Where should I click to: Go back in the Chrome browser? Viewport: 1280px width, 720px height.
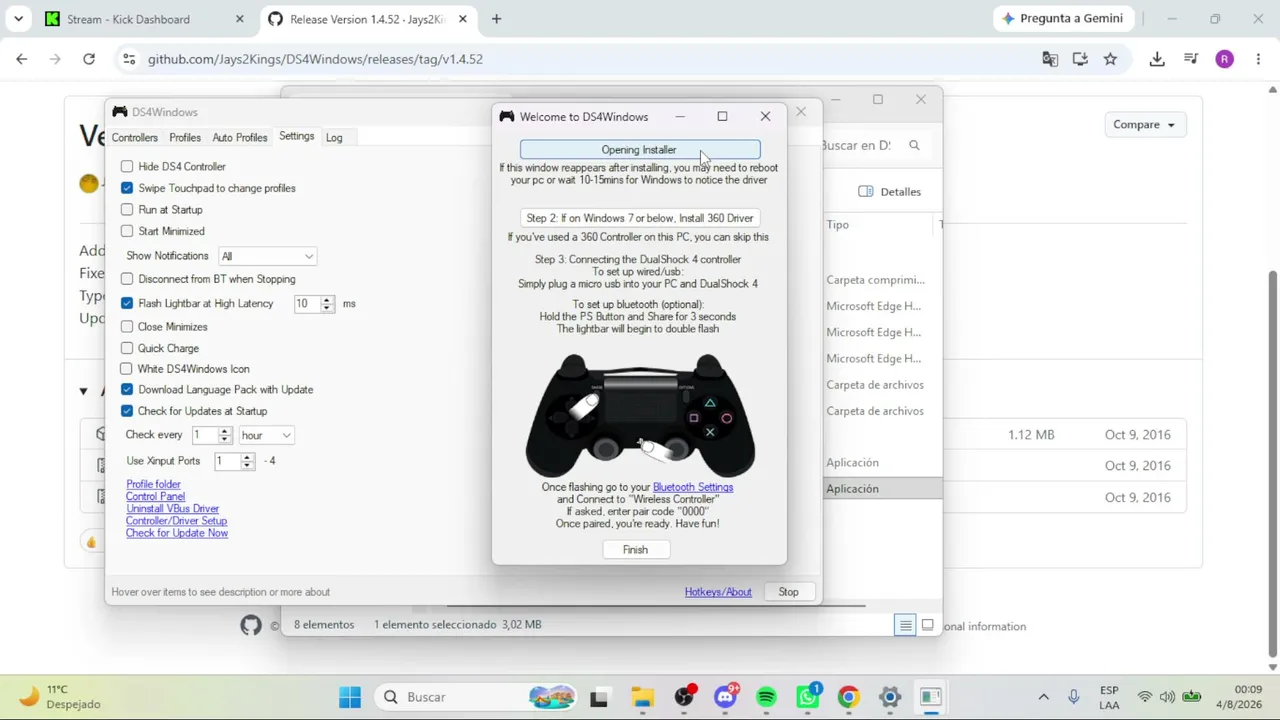[21, 59]
